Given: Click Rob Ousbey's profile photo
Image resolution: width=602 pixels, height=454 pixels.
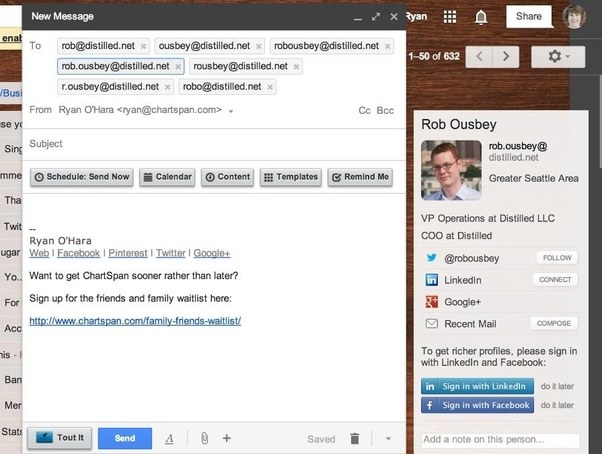Looking at the screenshot, I should tap(451, 170).
